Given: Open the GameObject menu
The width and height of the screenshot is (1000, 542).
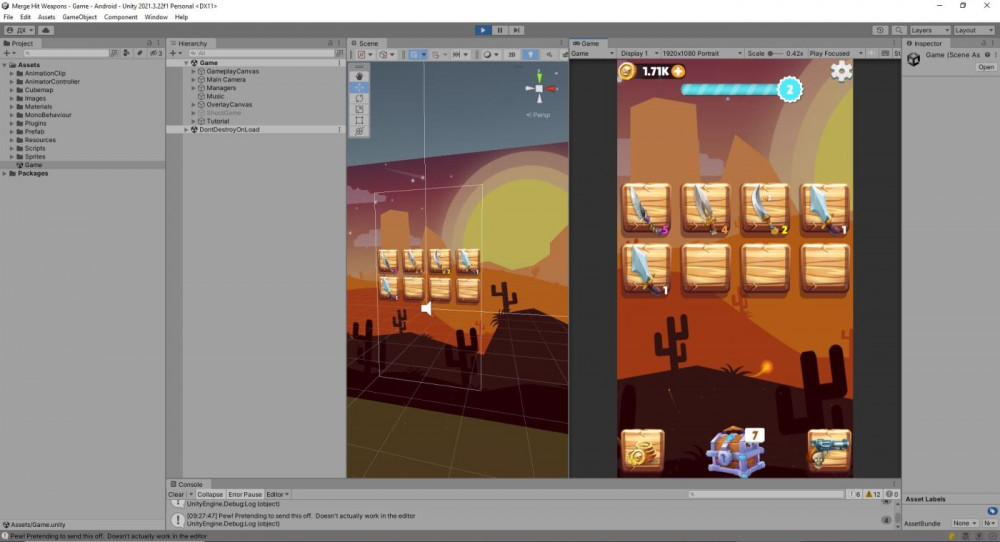Looking at the screenshot, I should (x=80, y=17).
